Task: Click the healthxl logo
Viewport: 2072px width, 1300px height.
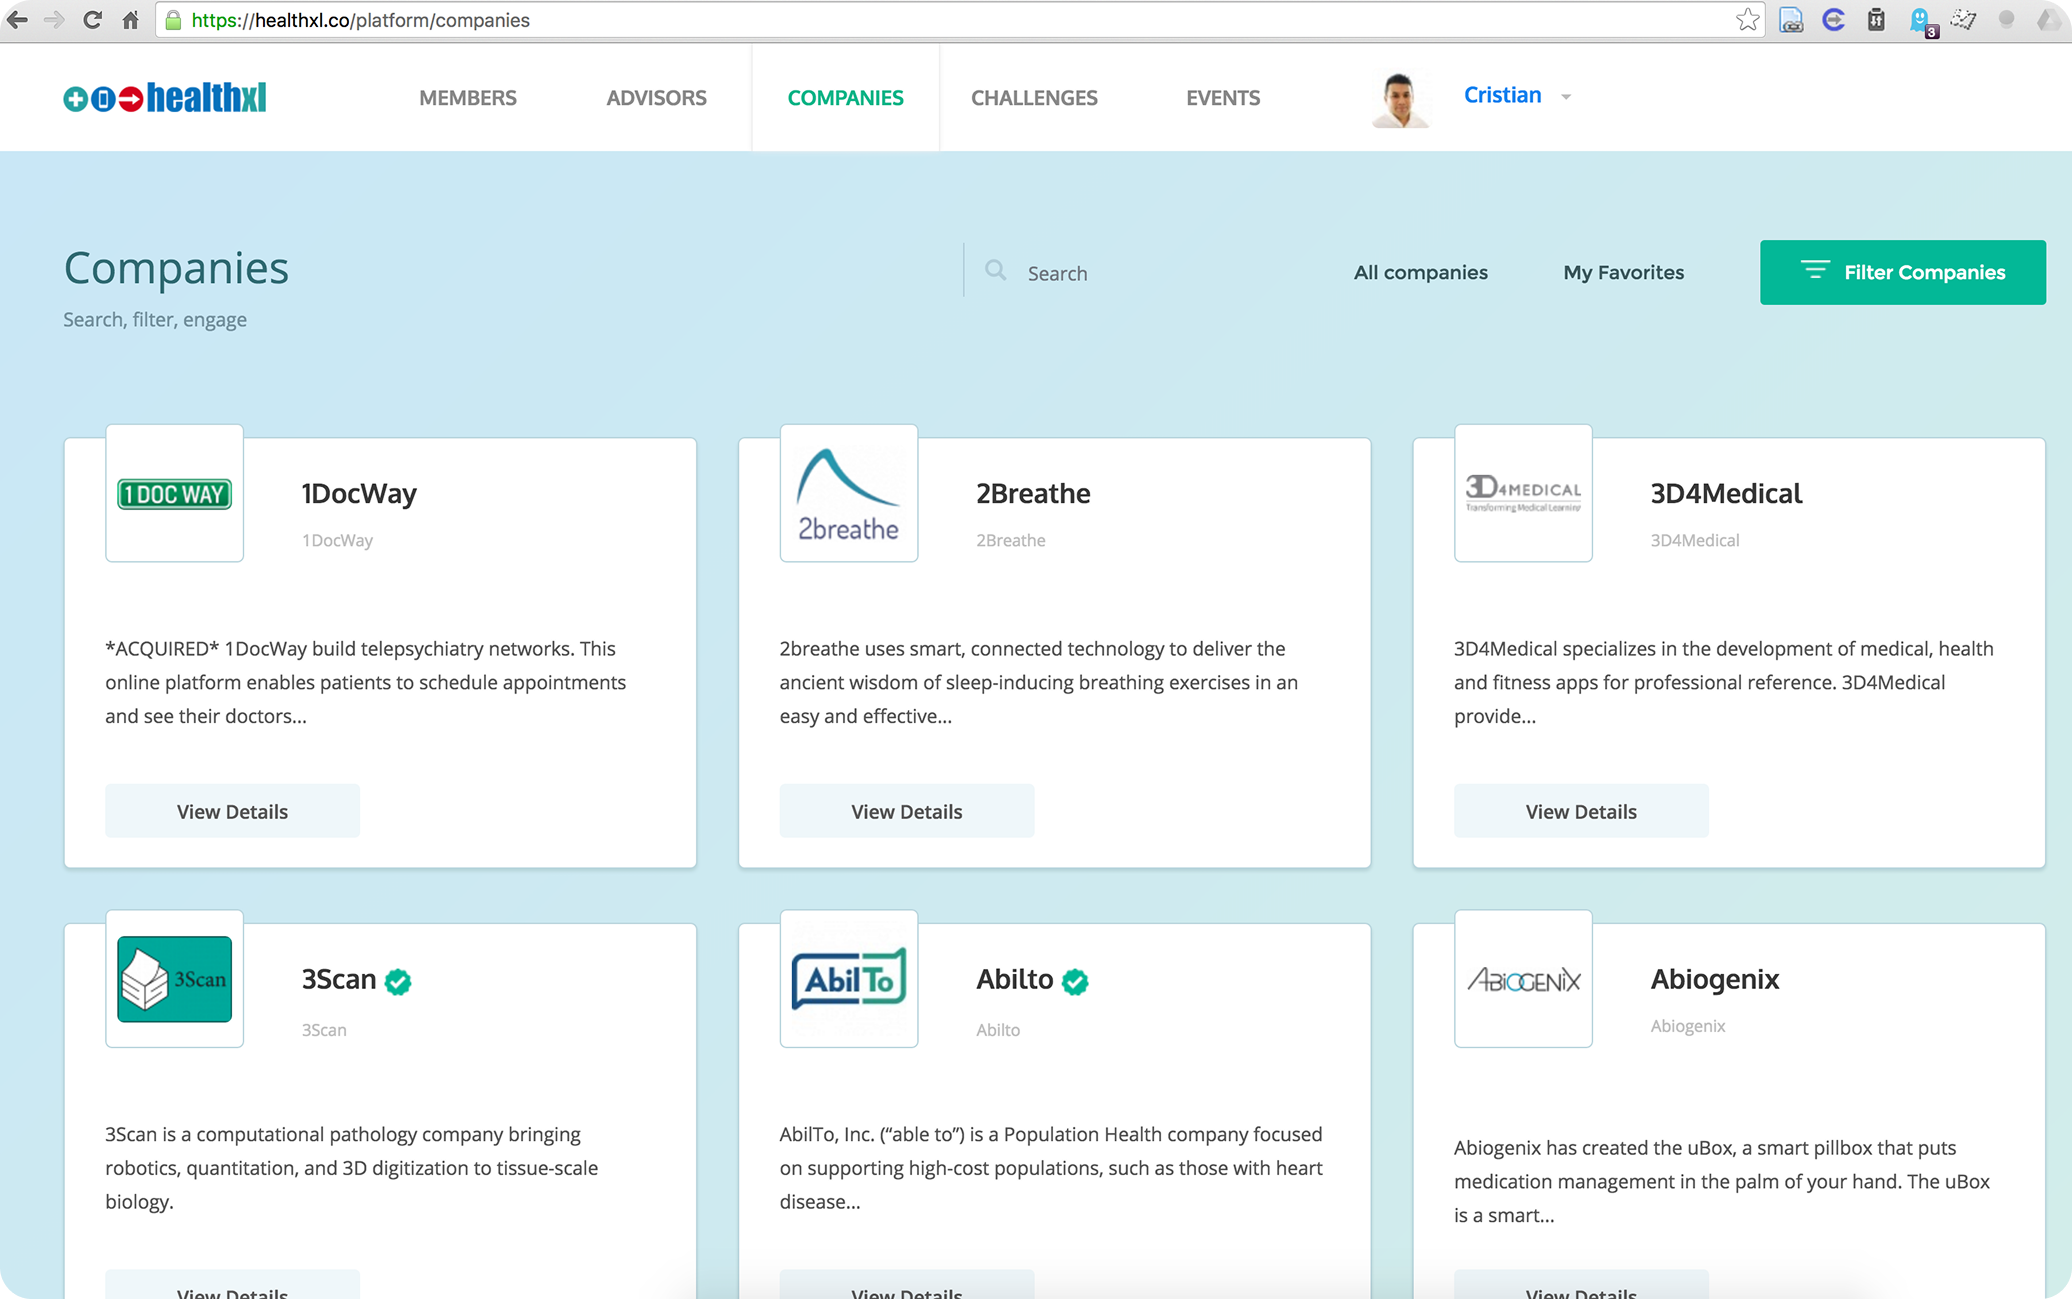Action: tap(163, 97)
